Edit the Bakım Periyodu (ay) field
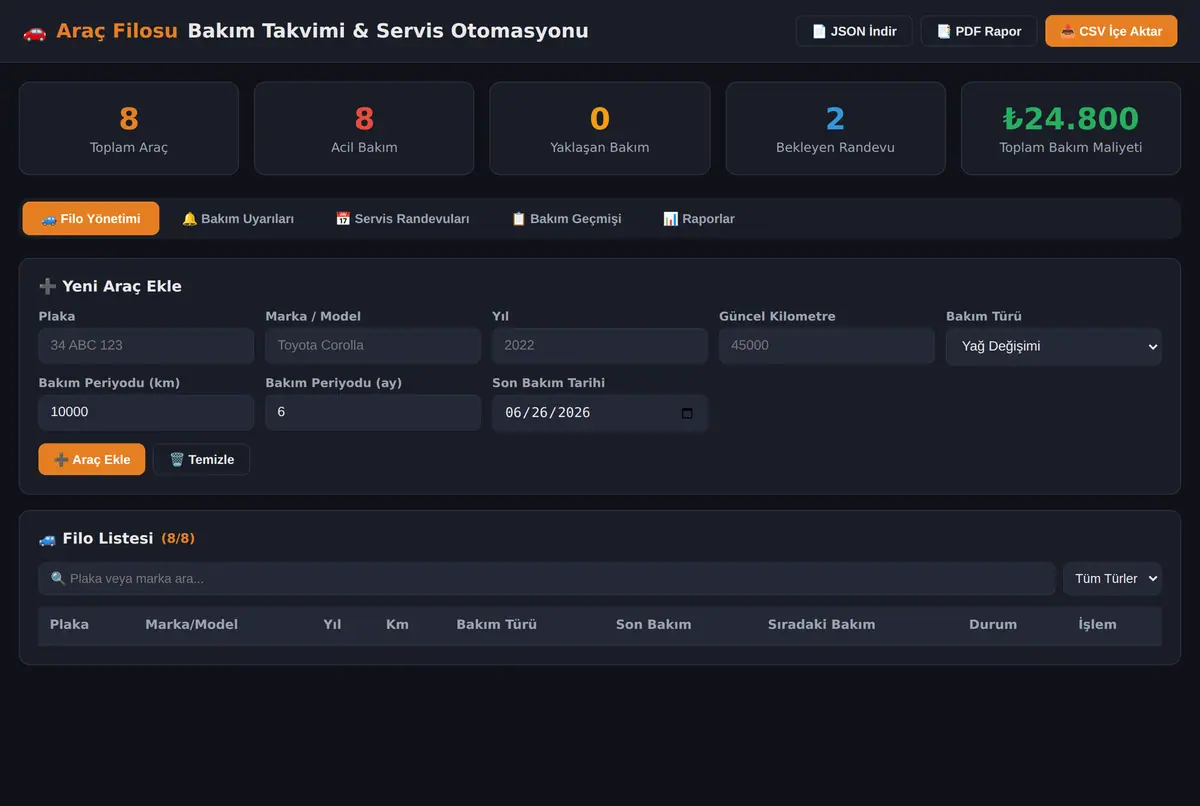Viewport: 1200px width, 806px height. (x=373, y=412)
